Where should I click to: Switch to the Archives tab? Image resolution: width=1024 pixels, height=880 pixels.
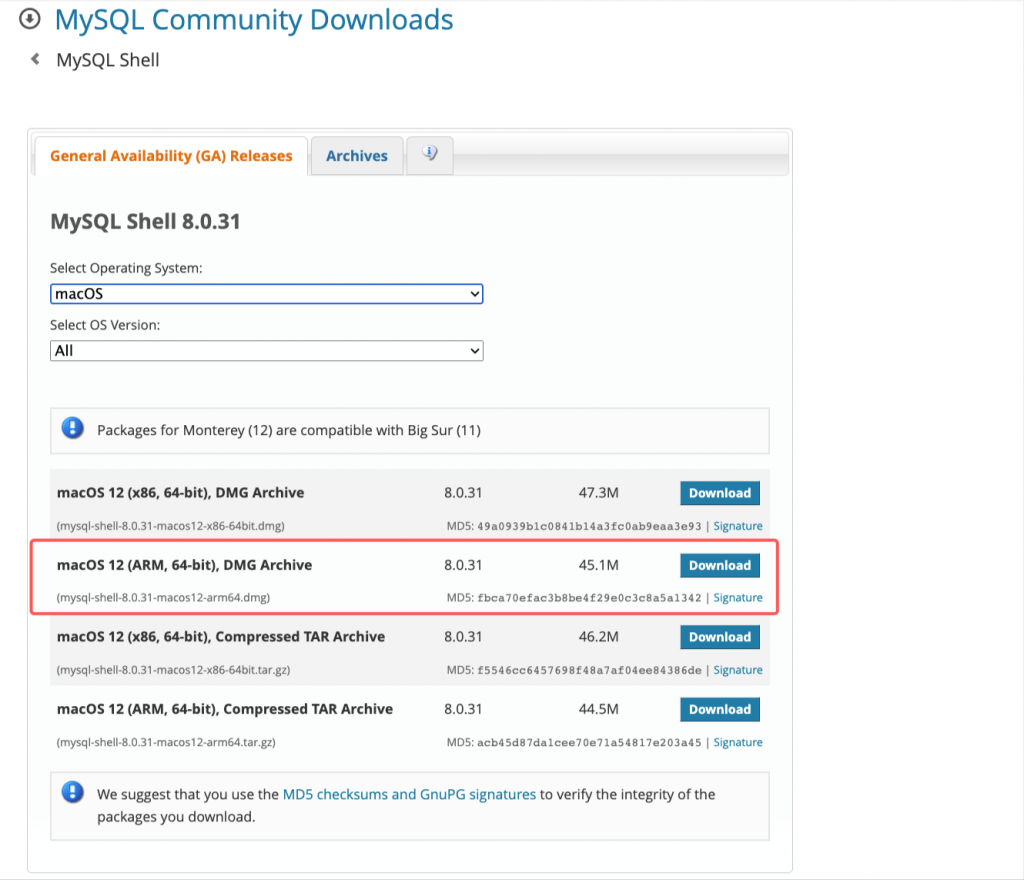pyautogui.click(x=357, y=156)
